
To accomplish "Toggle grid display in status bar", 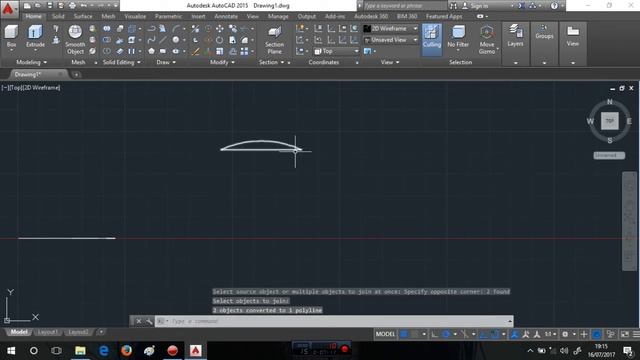I will [404, 334].
